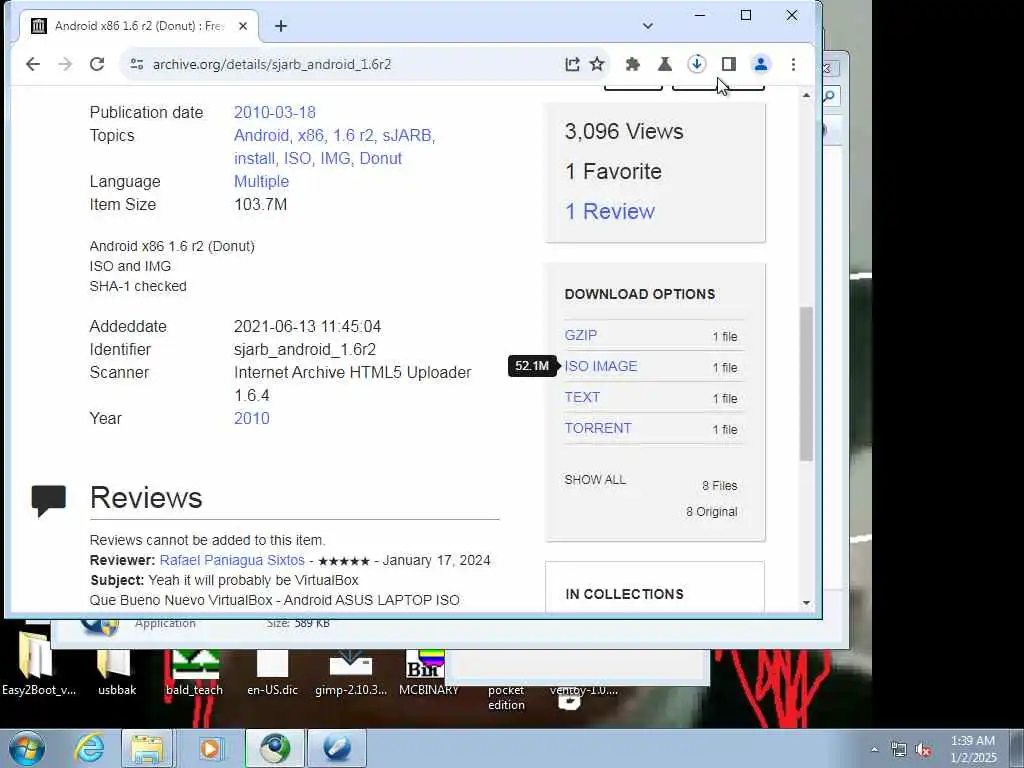This screenshot has width=1024, height=768.
Task: Open publication date 2010-03-18 link
Action: pyautogui.click(x=275, y=112)
